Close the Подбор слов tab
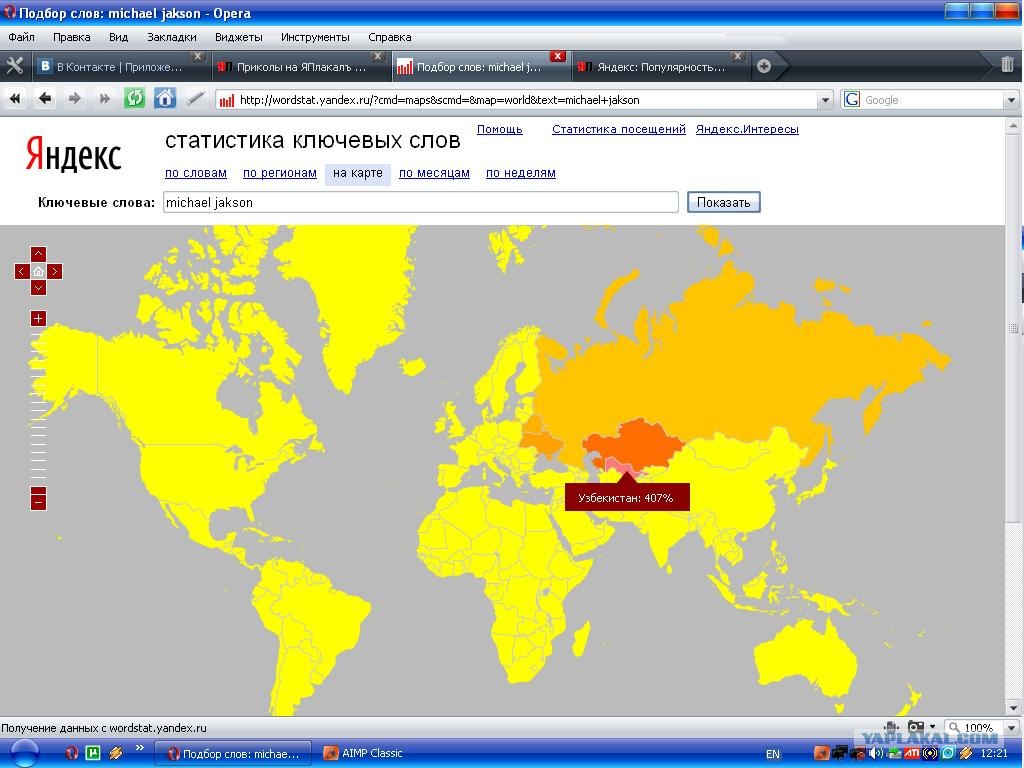The height and width of the screenshot is (768, 1024). pos(557,56)
